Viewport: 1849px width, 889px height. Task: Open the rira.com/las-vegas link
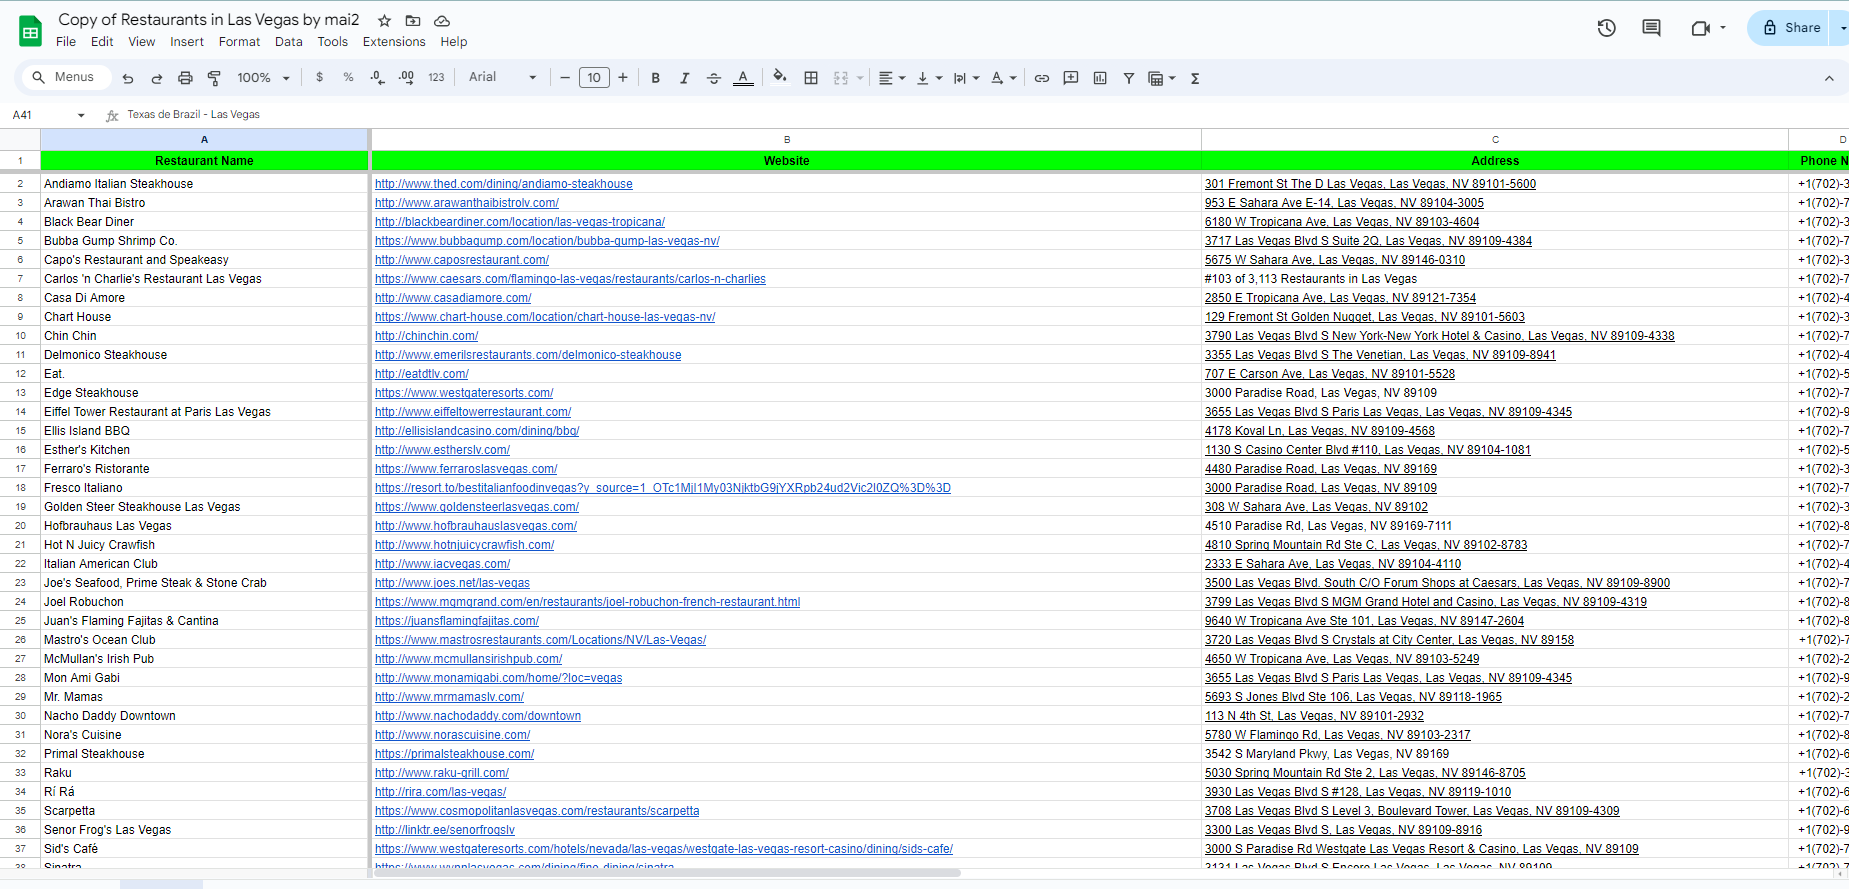pos(441,792)
